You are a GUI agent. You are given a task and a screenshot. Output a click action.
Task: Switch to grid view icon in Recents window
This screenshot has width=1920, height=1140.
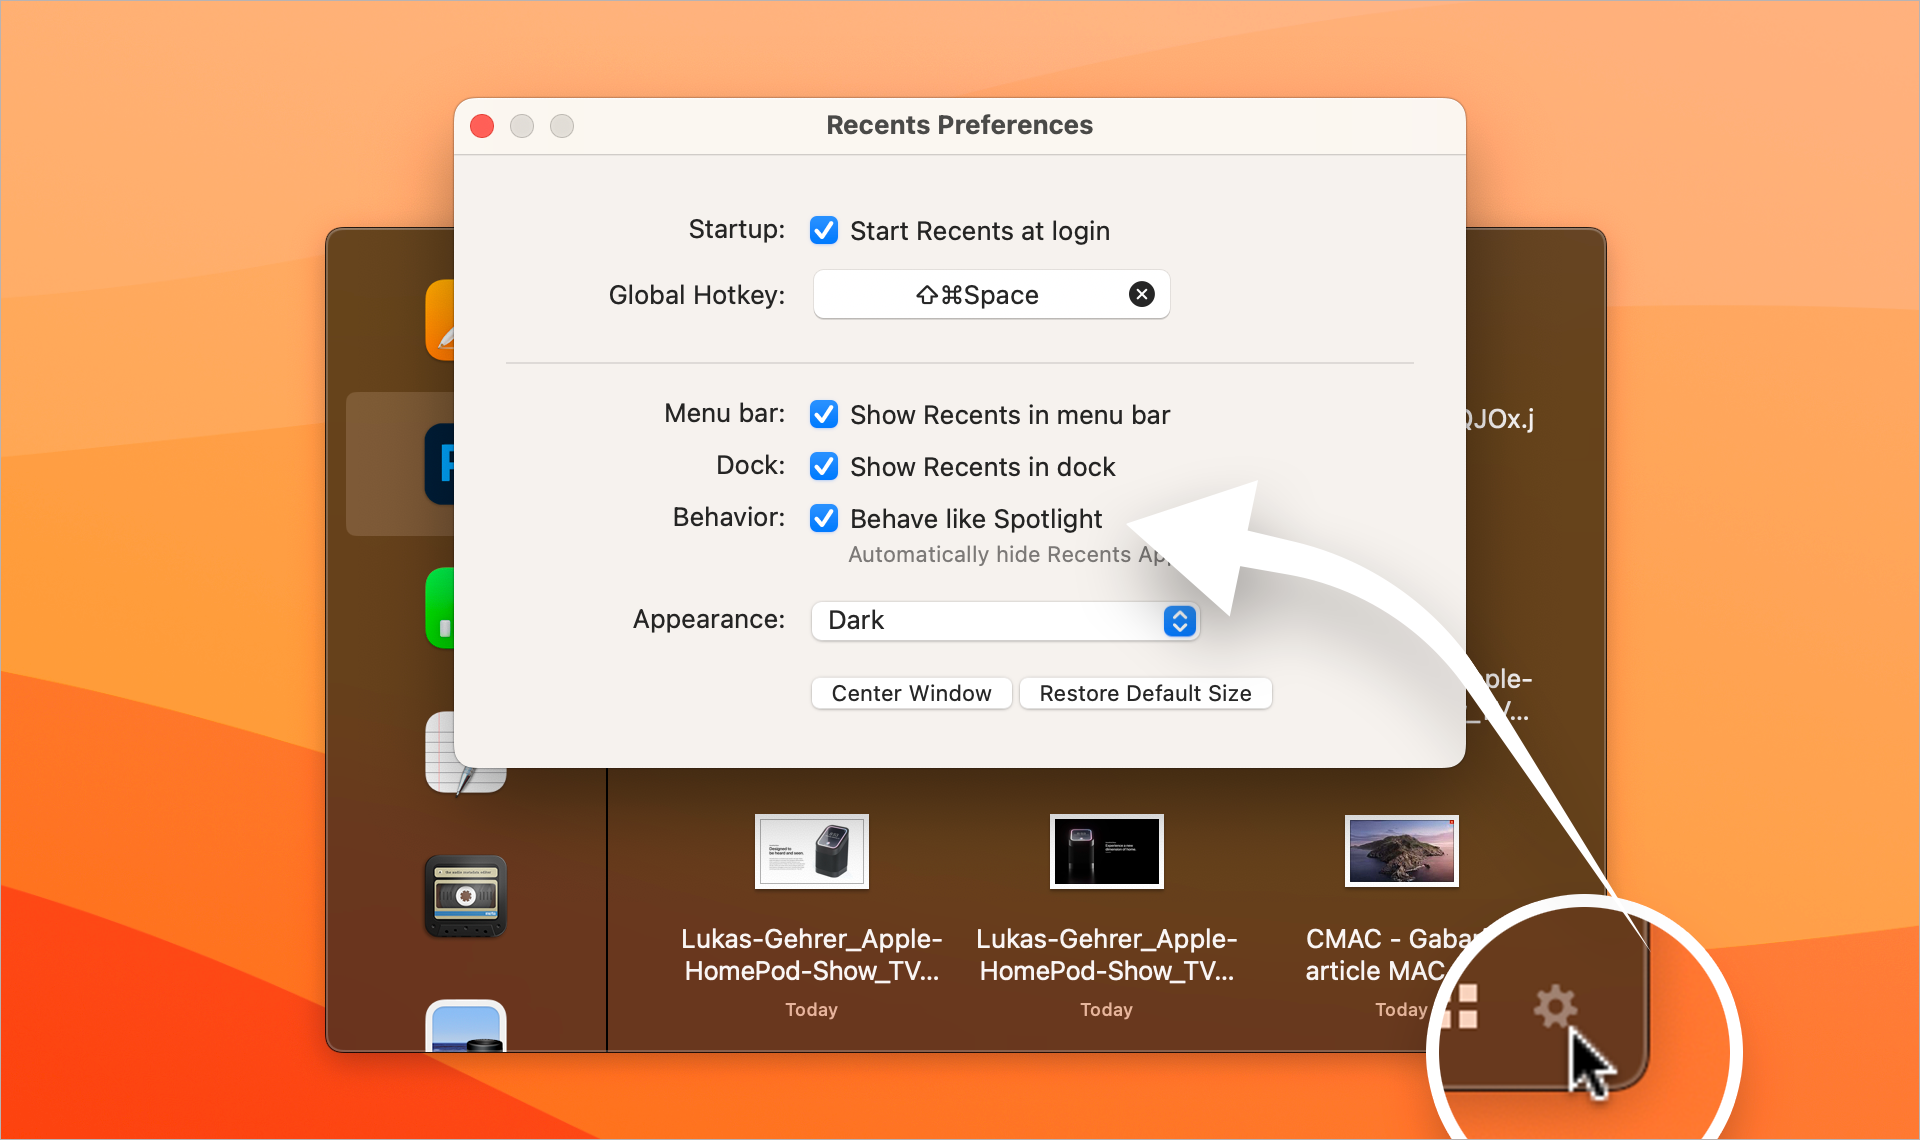[x=1458, y=1006]
